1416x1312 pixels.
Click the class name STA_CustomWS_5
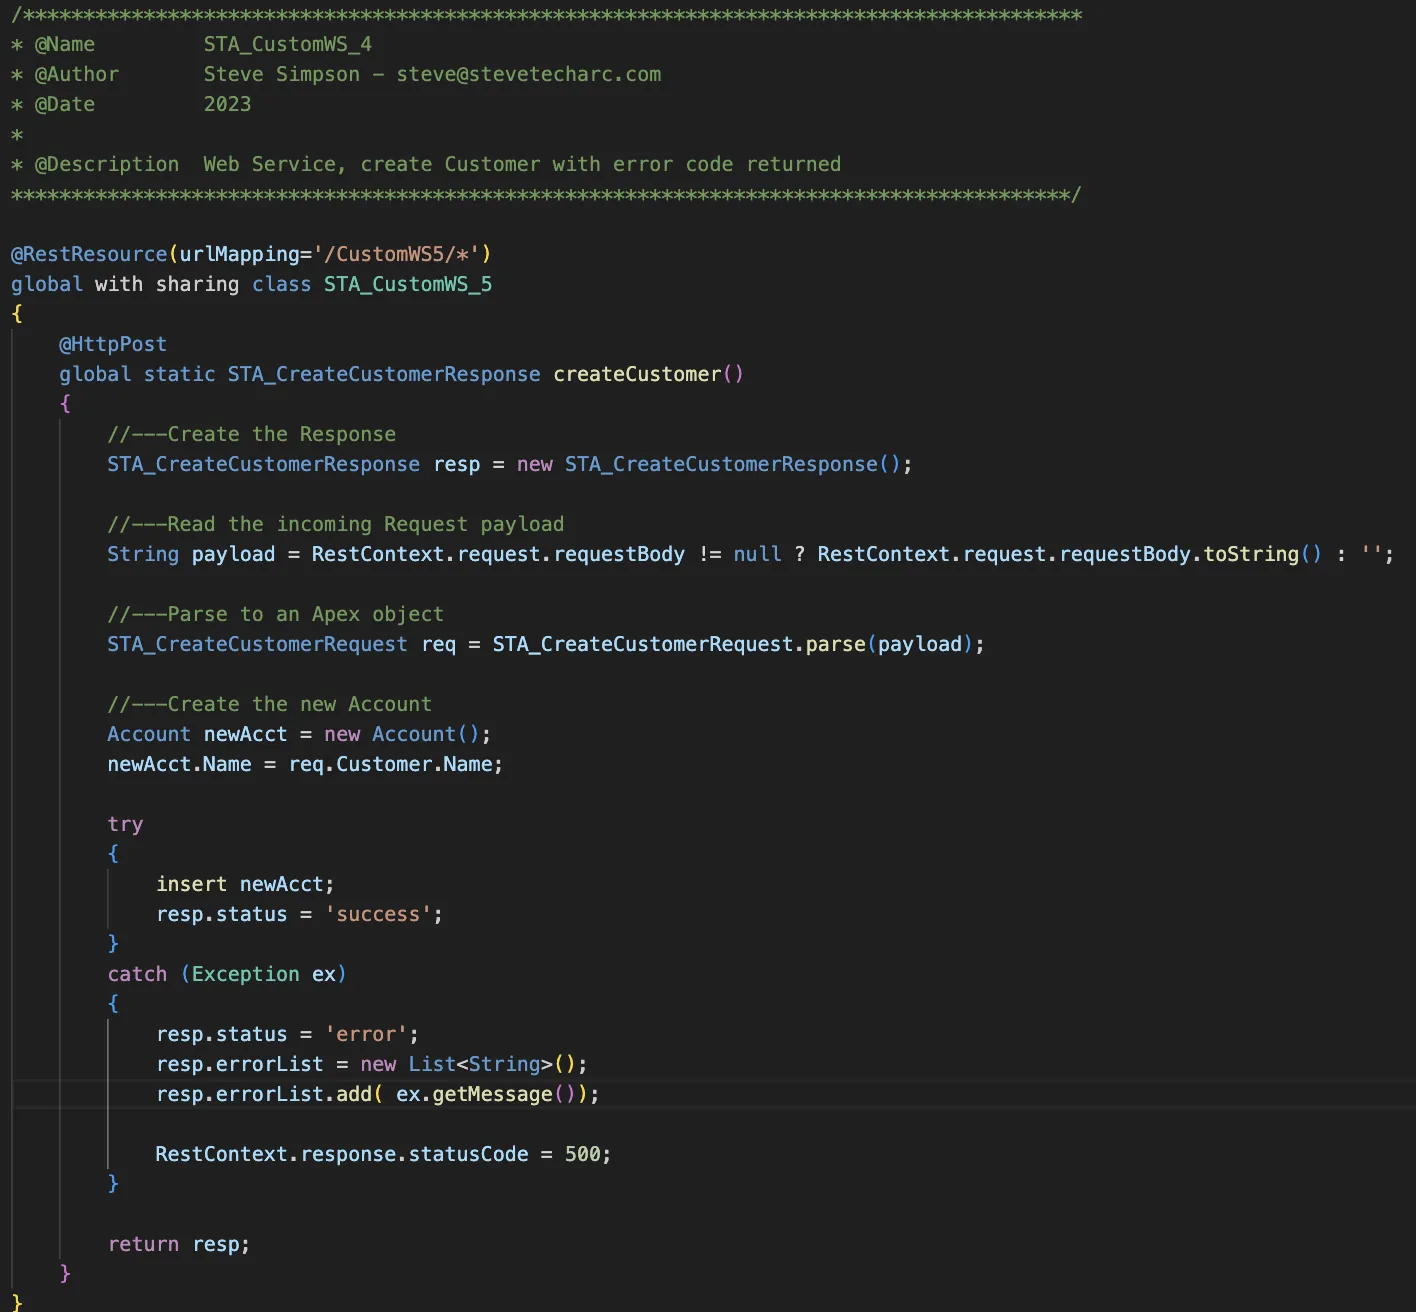(408, 284)
